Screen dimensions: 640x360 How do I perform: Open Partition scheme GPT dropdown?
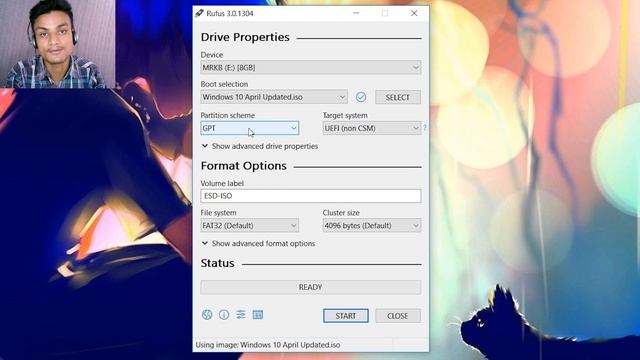pyautogui.click(x=249, y=128)
